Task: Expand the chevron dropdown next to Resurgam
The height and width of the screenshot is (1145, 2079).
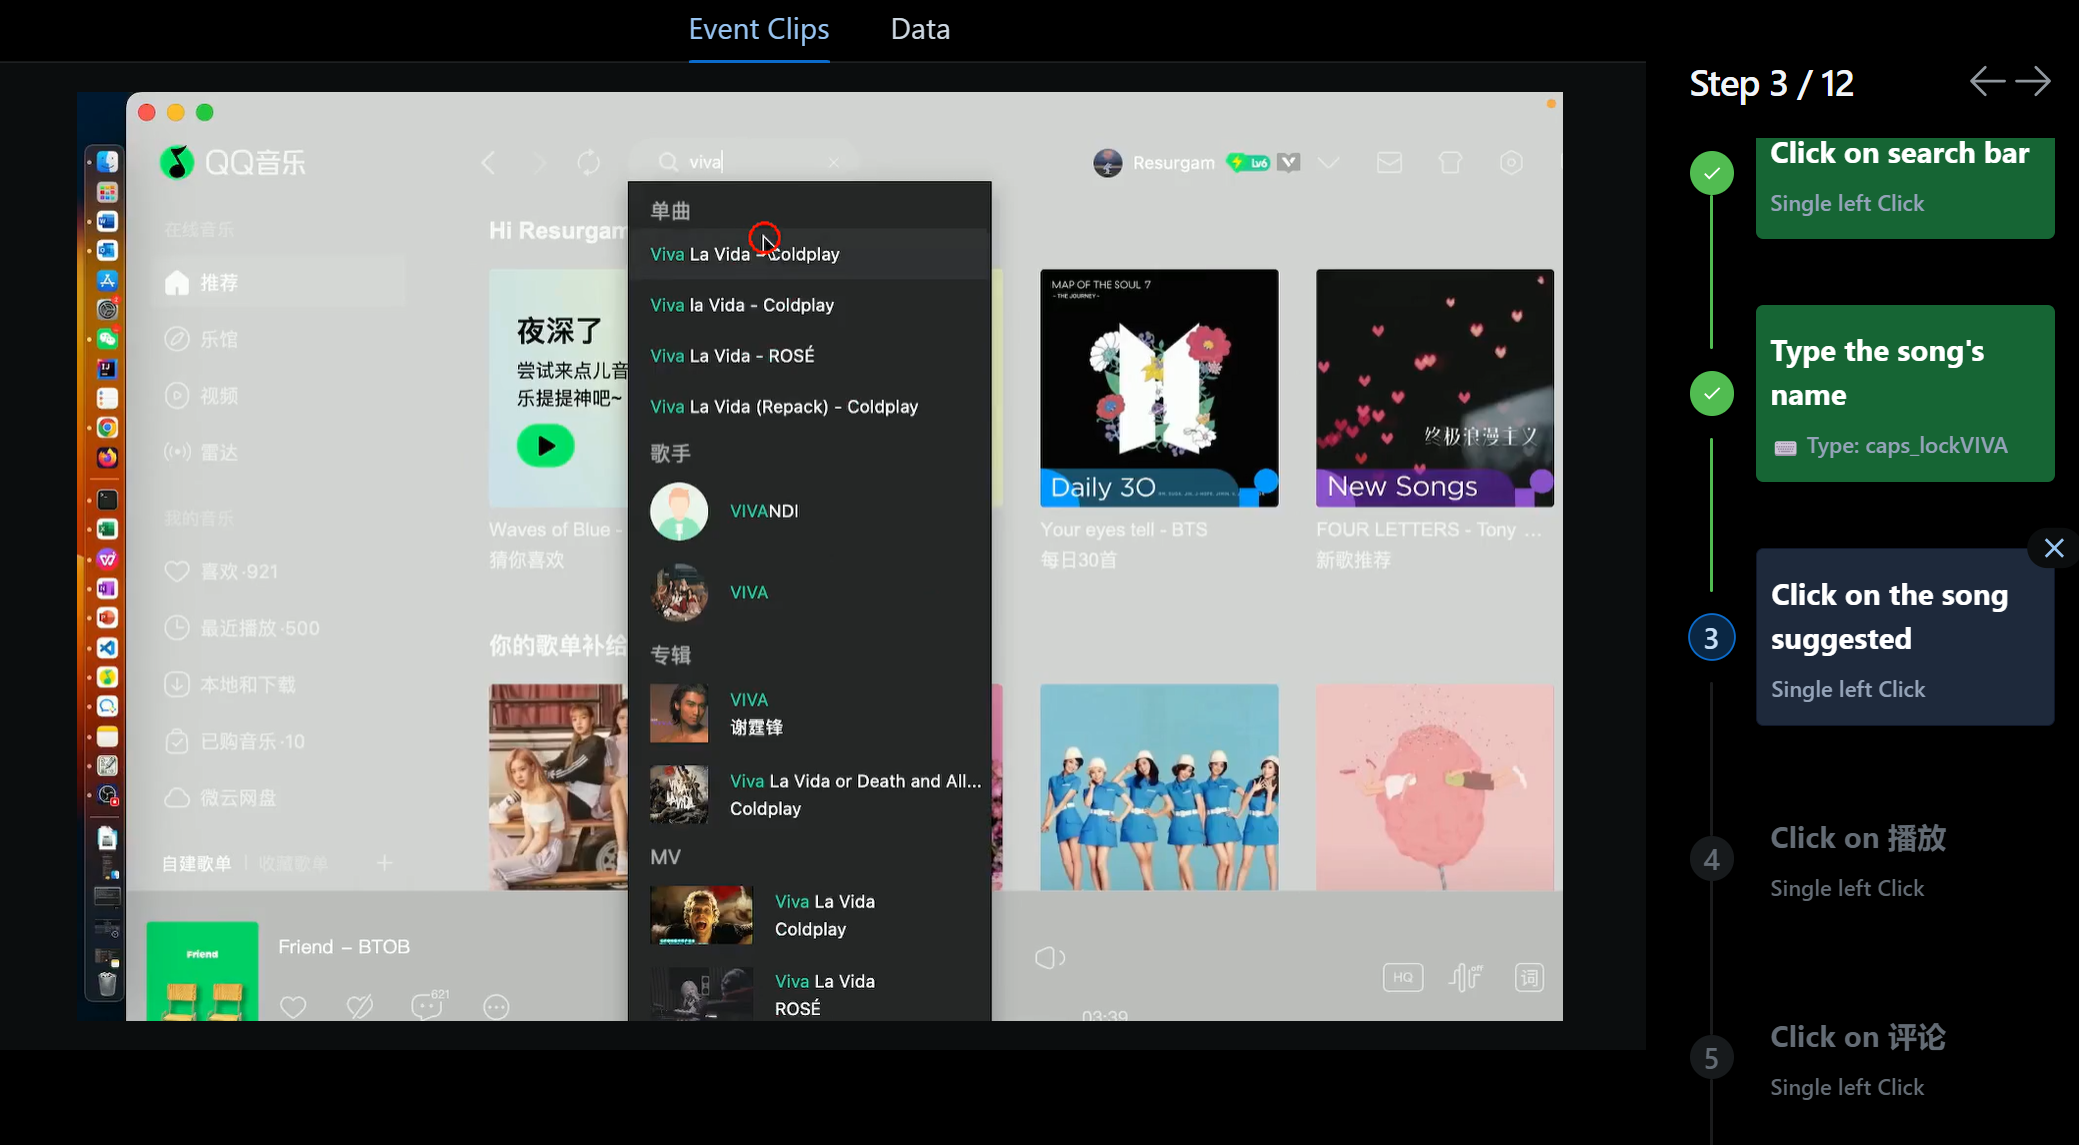Action: (1328, 162)
